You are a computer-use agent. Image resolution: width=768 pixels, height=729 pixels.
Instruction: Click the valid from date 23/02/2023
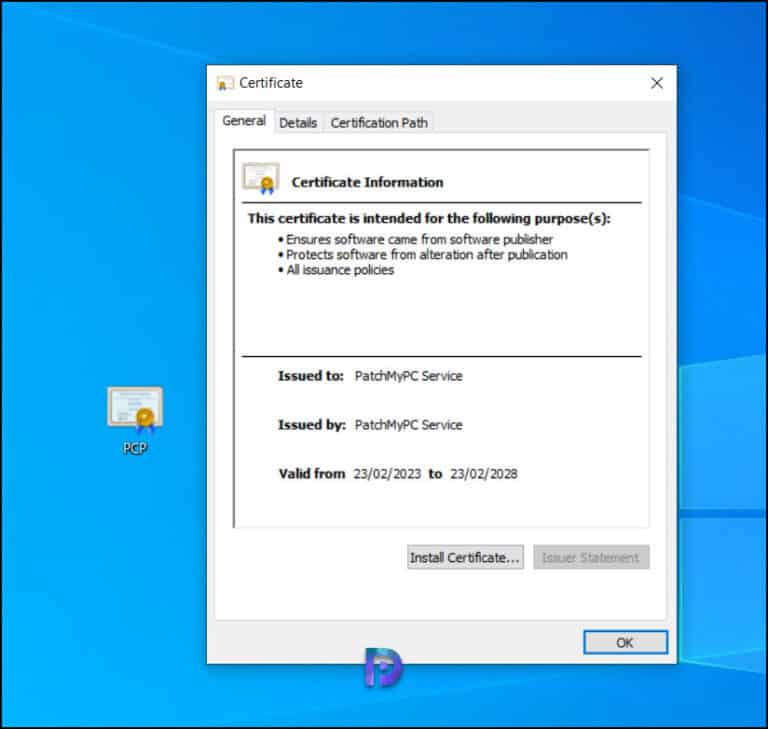click(387, 474)
